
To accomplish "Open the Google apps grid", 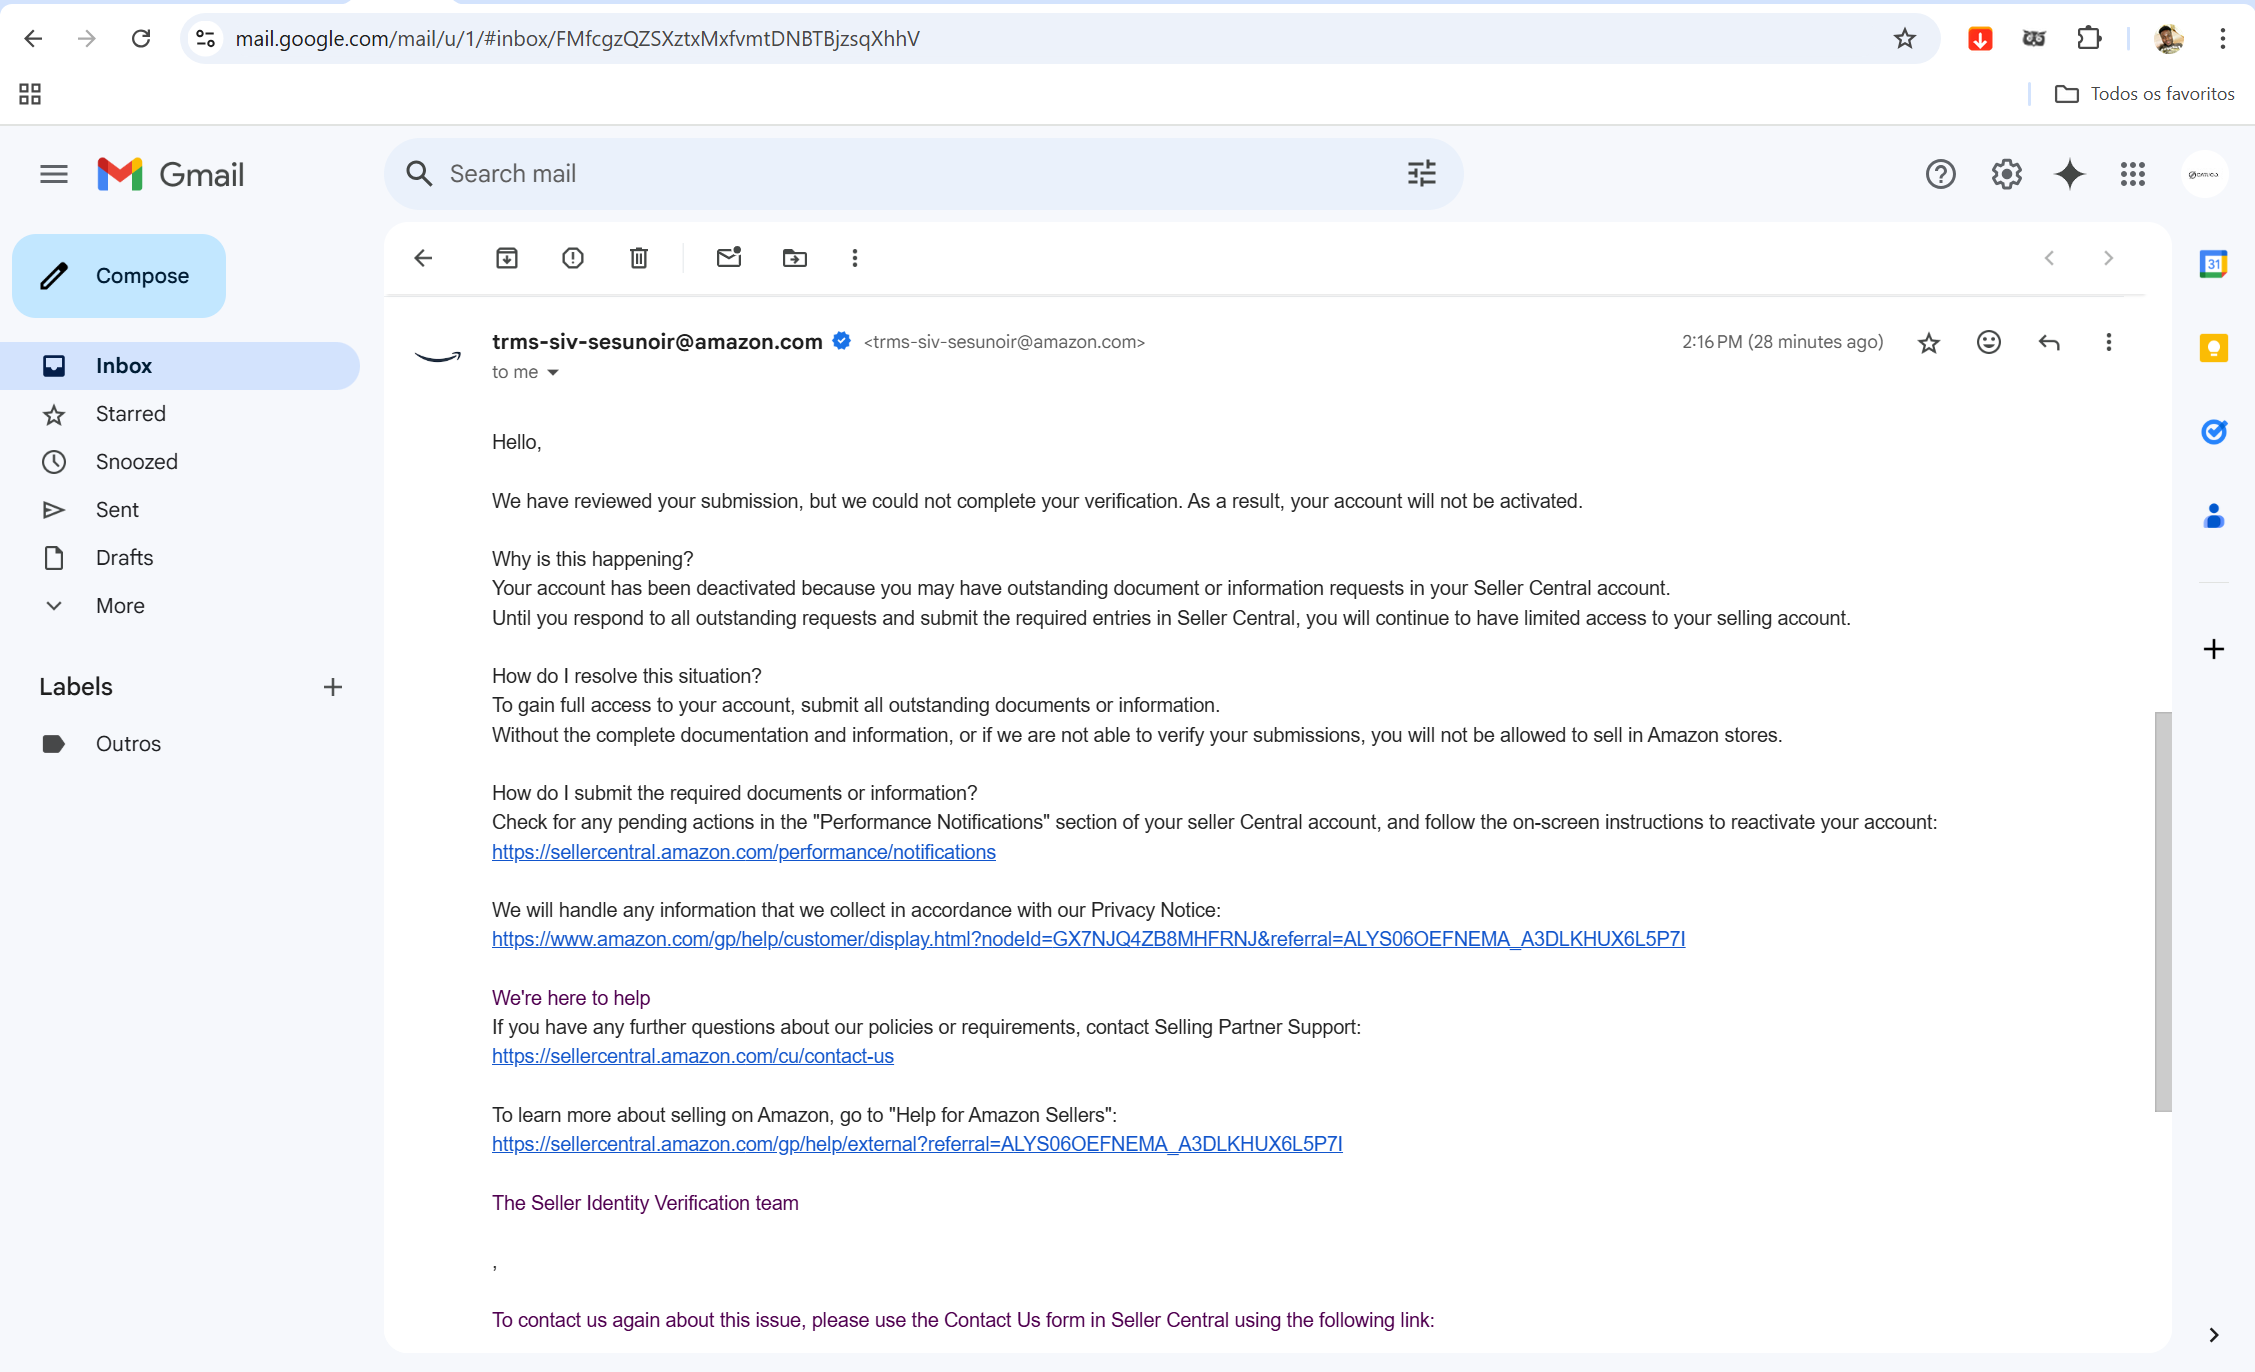I will pos(2133,175).
